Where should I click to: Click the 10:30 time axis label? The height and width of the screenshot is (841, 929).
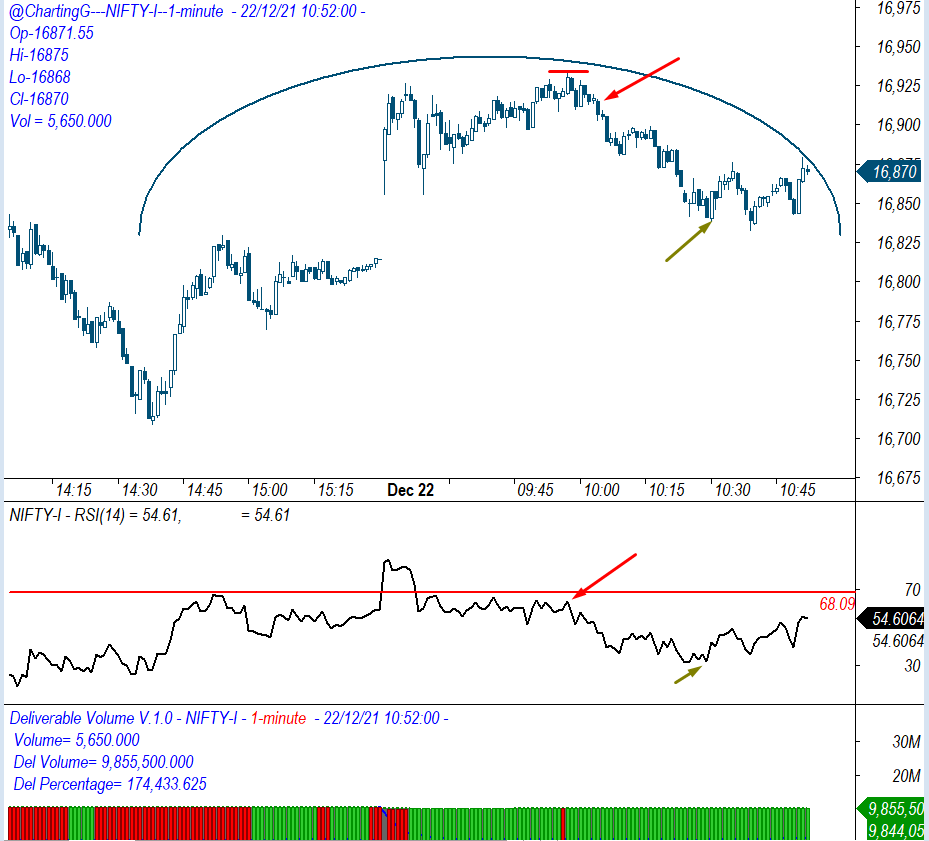click(x=732, y=490)
